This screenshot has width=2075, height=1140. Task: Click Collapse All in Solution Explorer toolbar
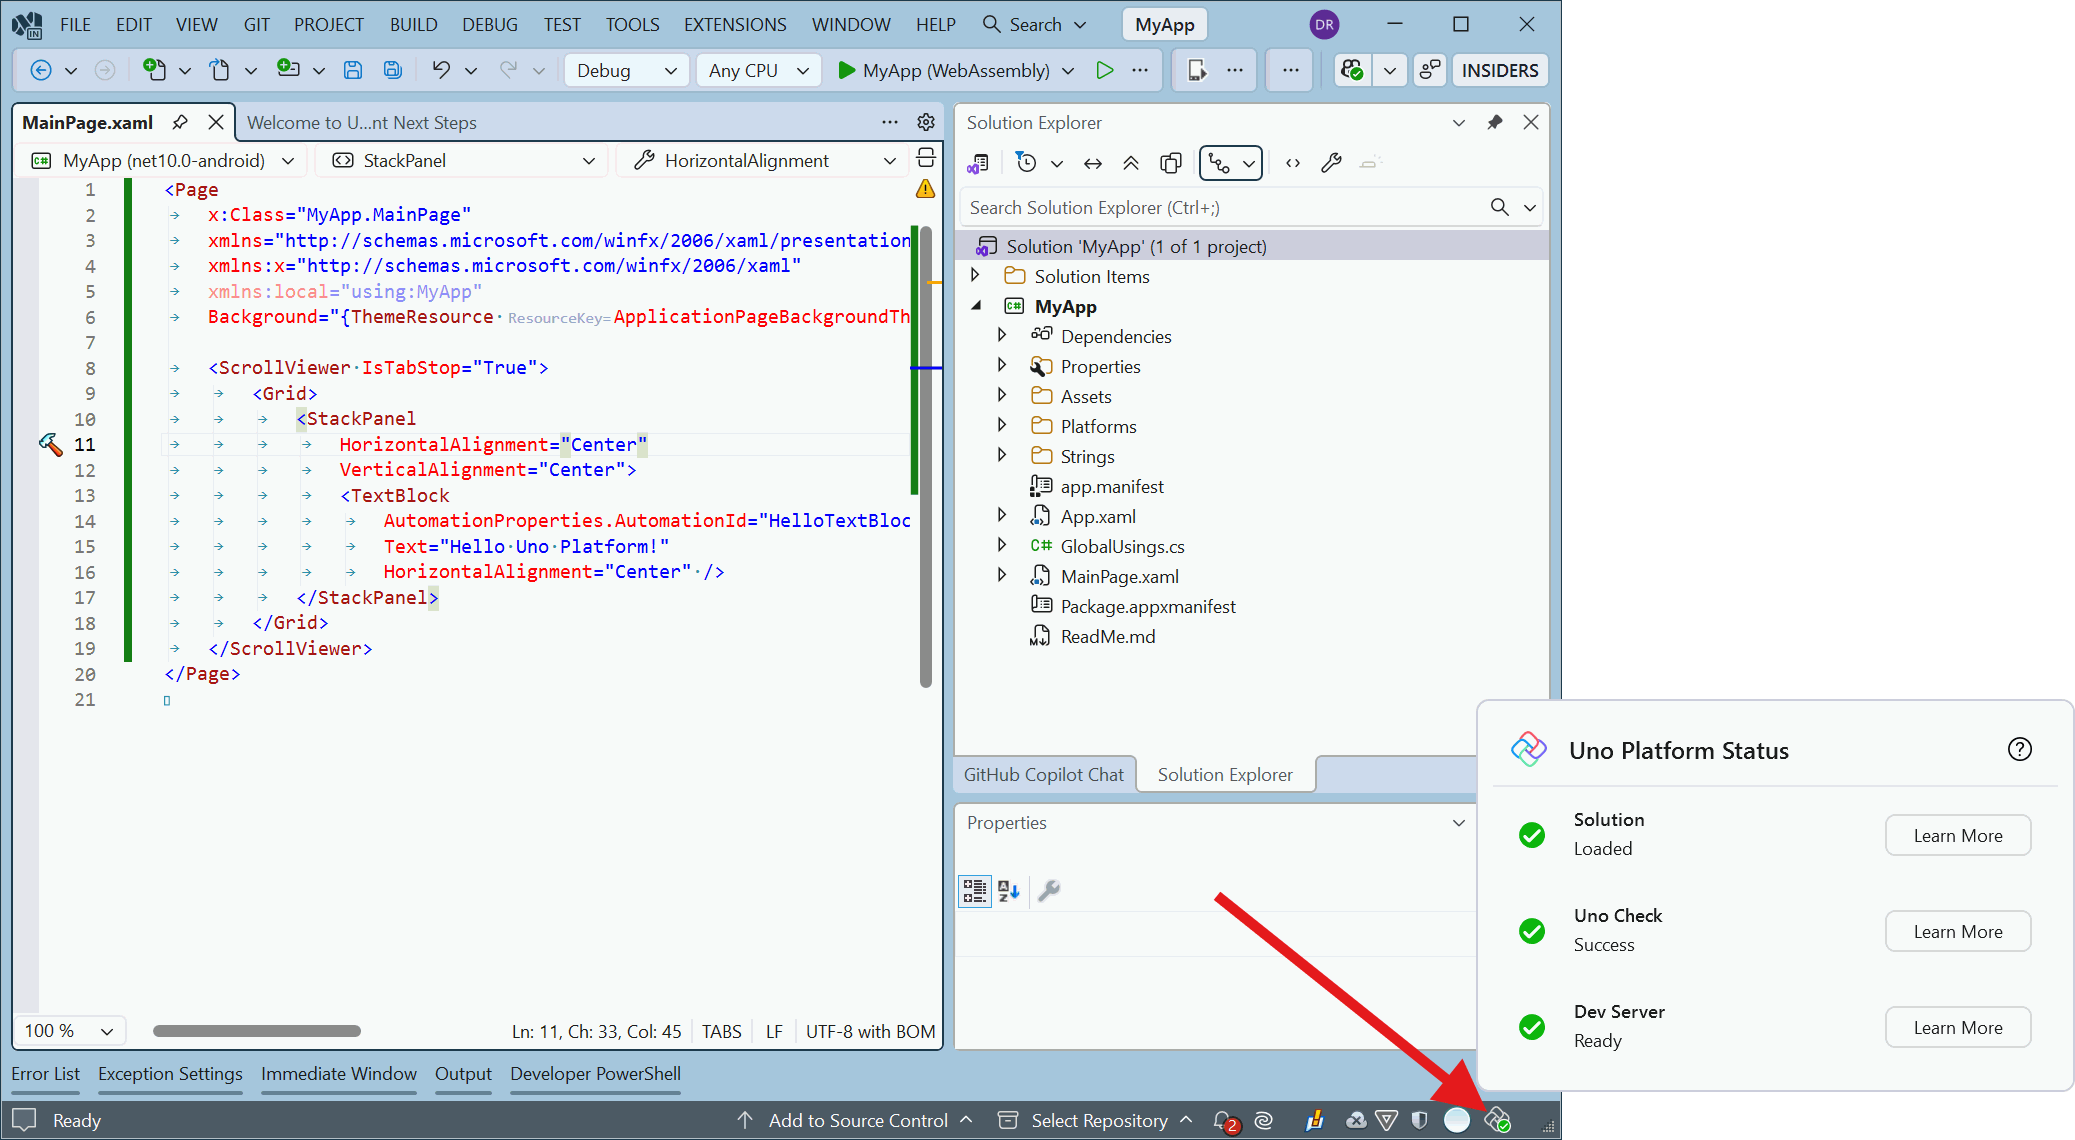1131,163
